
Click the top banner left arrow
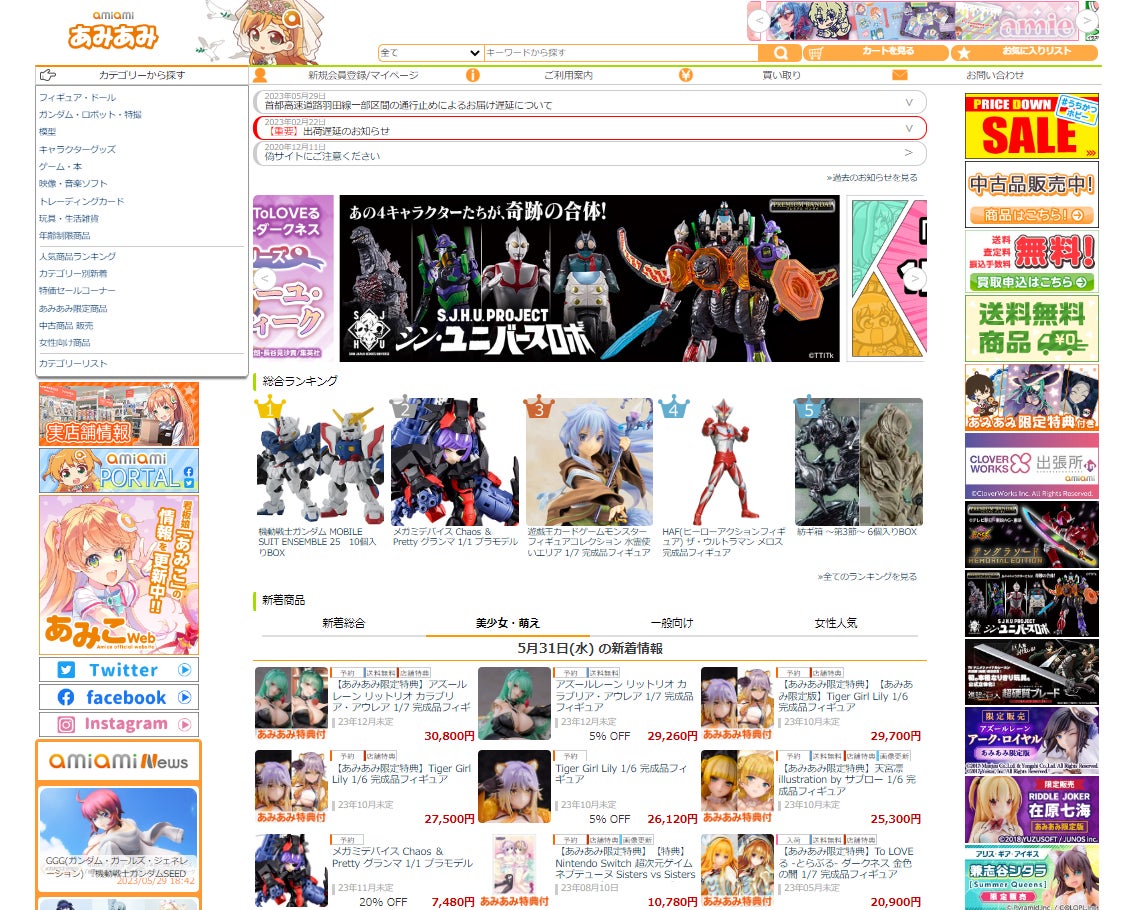[x=758, y=20]
